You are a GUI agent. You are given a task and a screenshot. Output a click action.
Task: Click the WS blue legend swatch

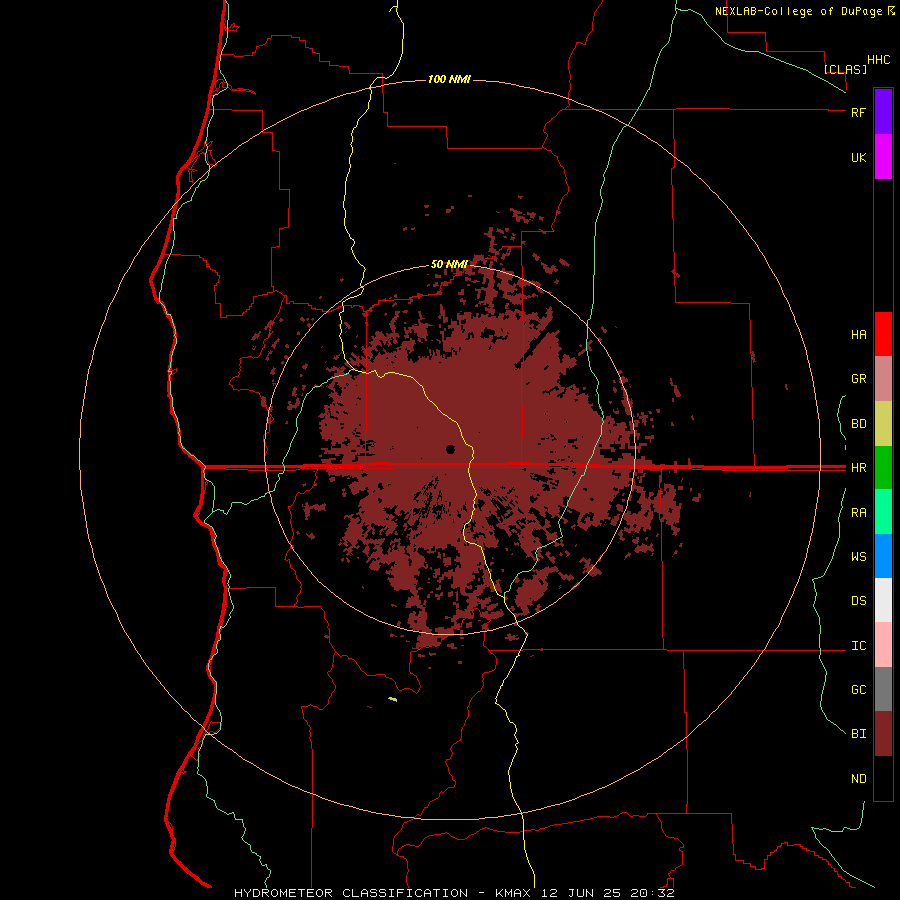coord(883,556)
